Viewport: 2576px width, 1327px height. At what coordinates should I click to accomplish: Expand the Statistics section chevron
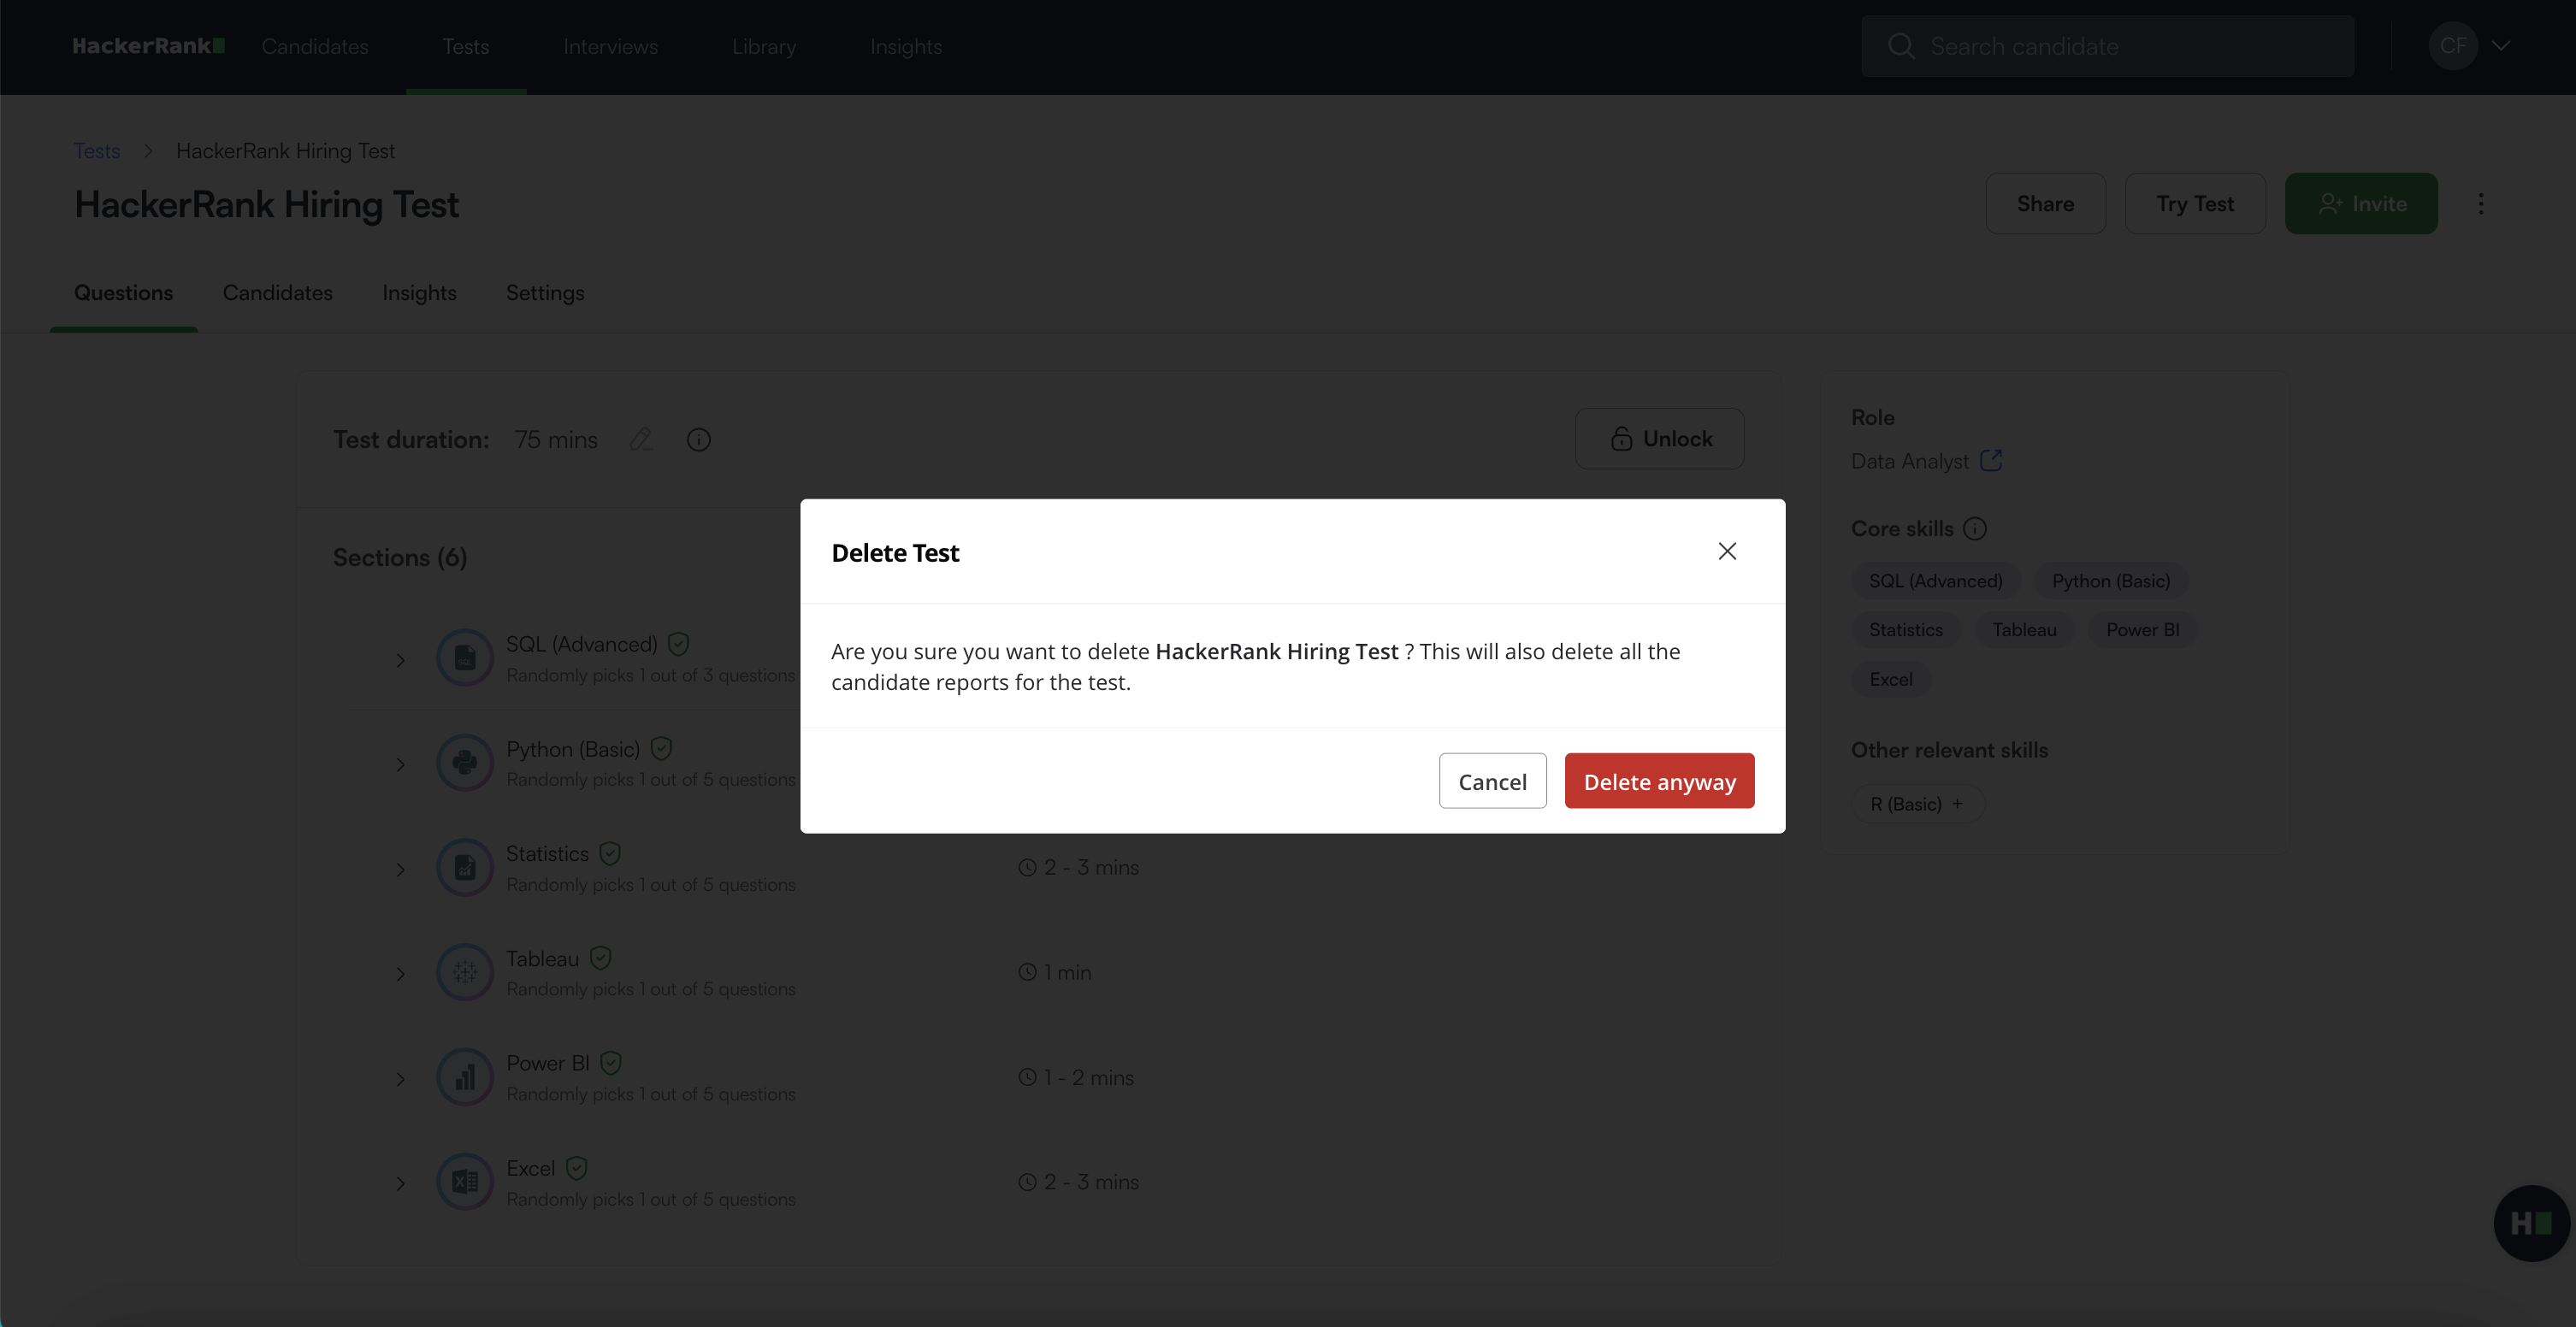coord(400,870)
